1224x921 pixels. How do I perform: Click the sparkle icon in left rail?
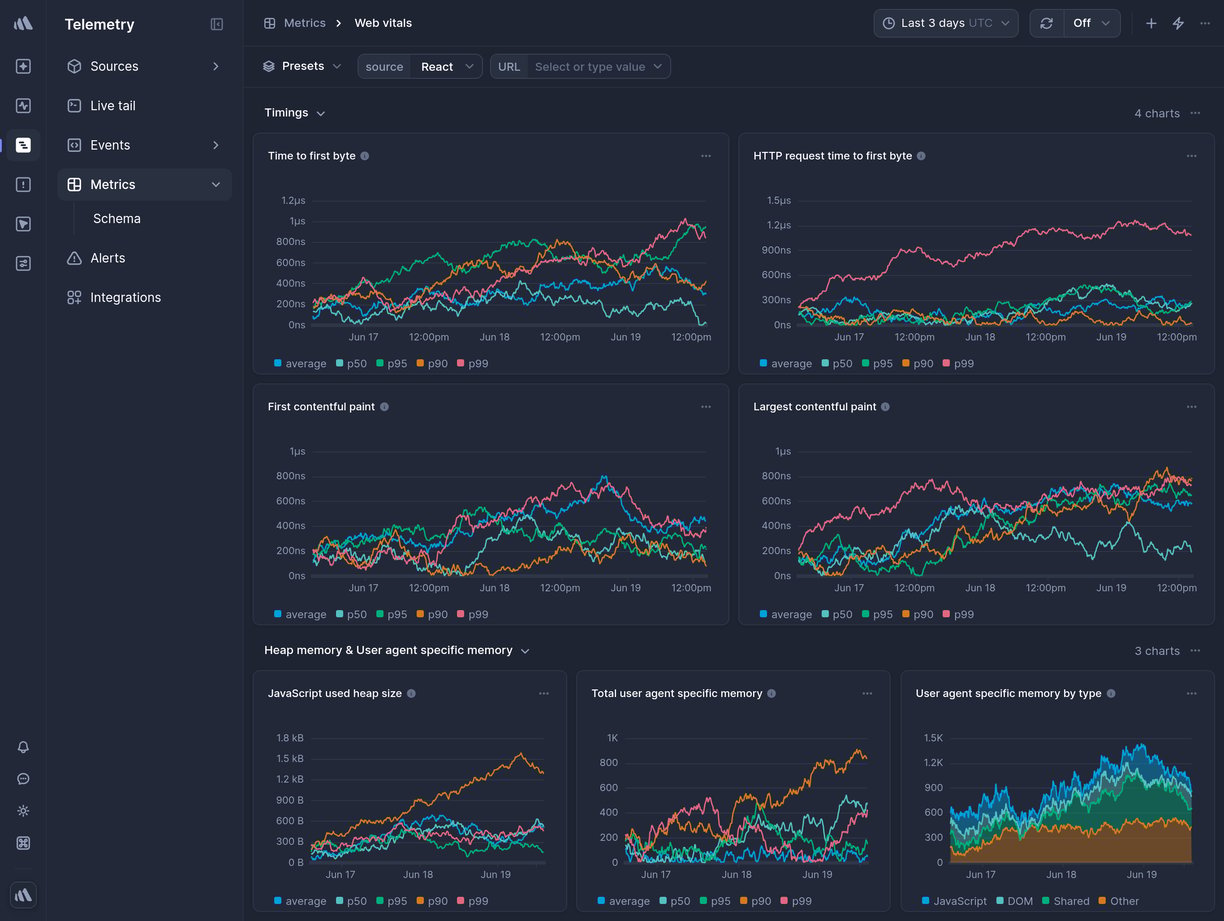coord(23,66)
